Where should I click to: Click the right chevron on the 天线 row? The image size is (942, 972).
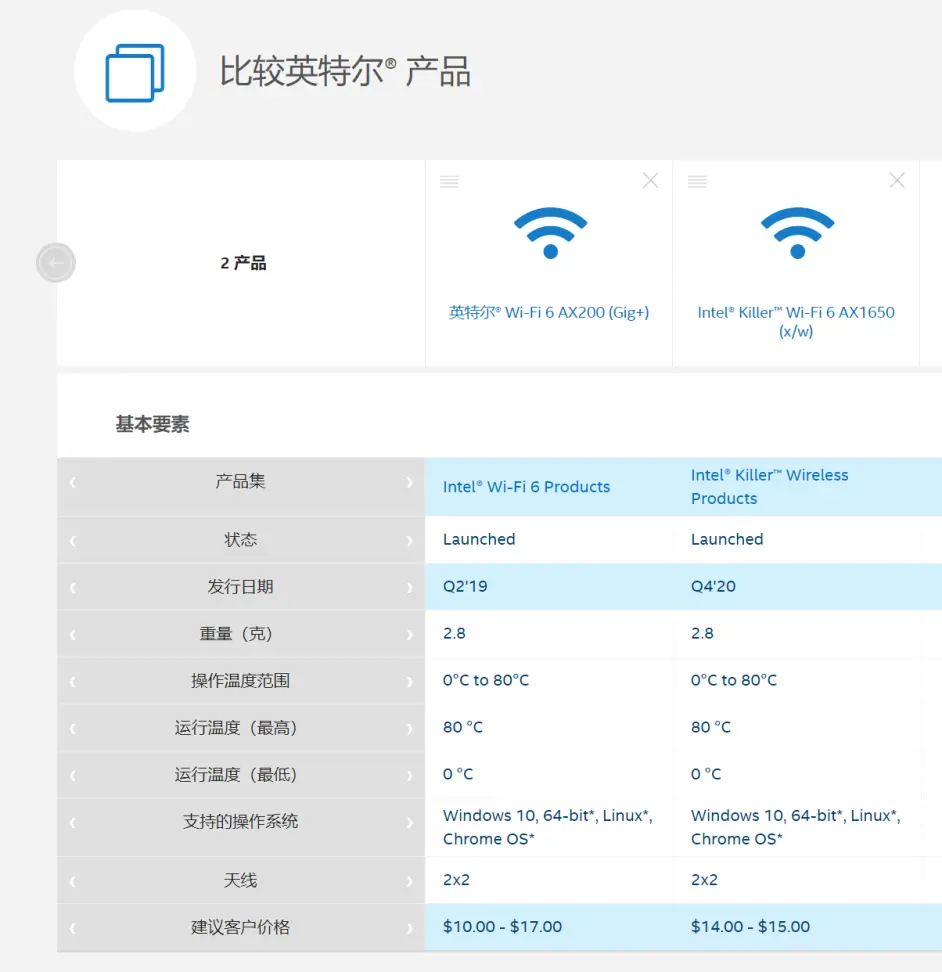pos(409,881)
